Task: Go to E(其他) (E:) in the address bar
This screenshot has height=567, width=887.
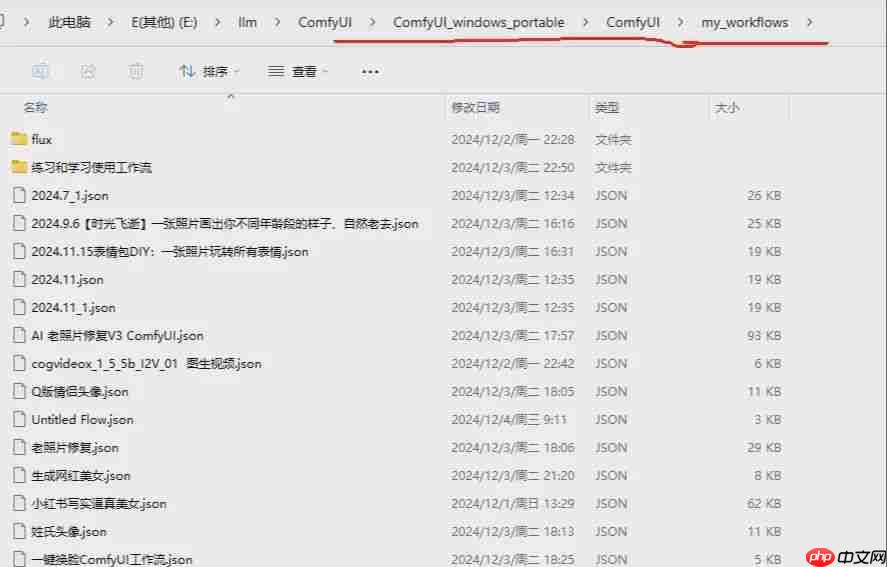Action: pyautogui.click(x=164, y=23)
